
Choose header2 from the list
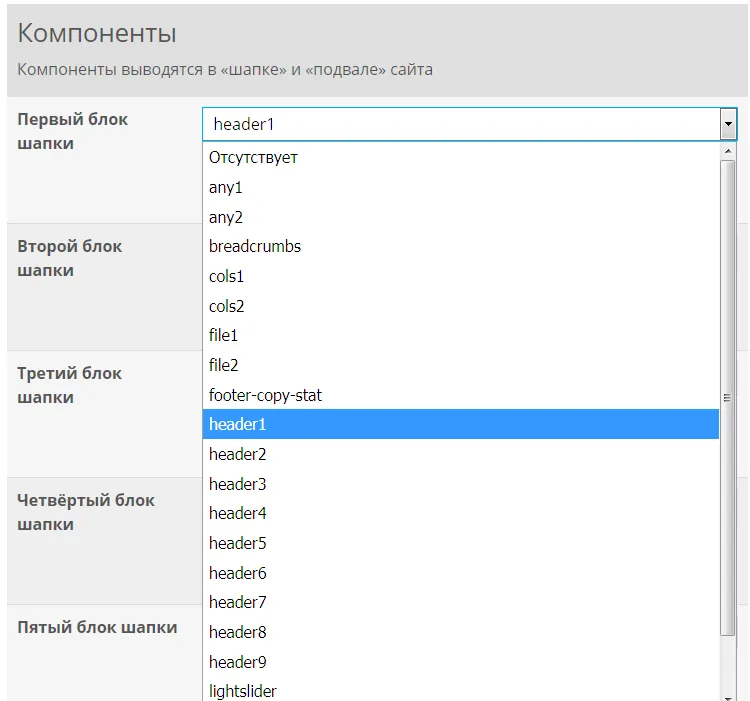point(238,454)
